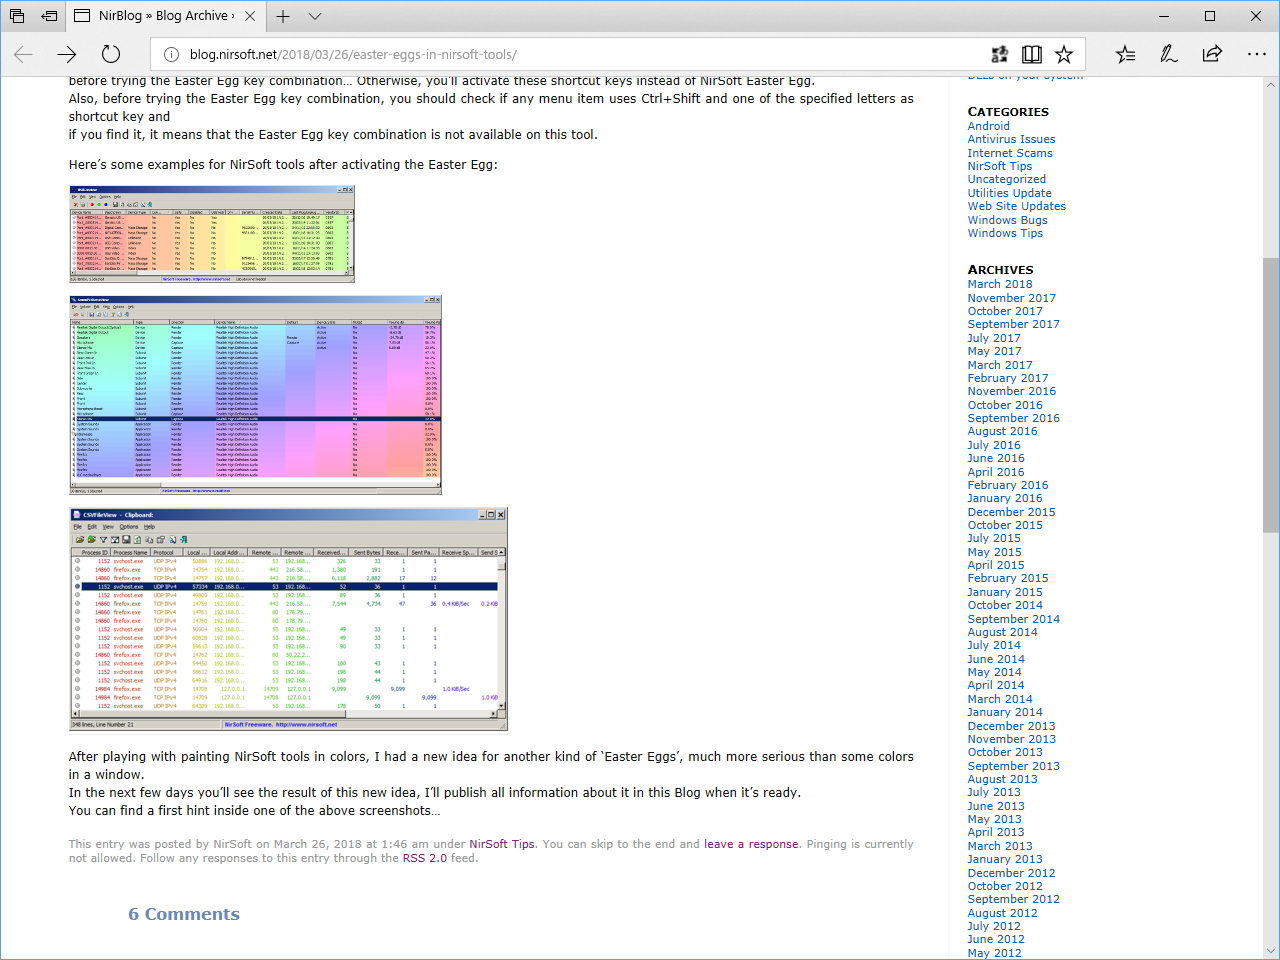1280x960 pixels.
Task: Open the December 2015 archive
Action: point(1012,512)
